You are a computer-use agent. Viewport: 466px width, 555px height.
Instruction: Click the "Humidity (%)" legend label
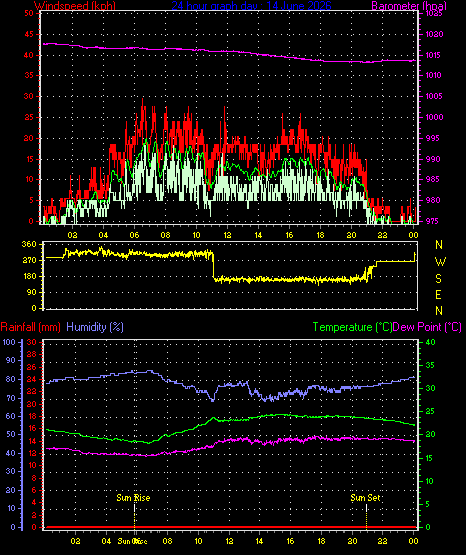click(95, 327)
